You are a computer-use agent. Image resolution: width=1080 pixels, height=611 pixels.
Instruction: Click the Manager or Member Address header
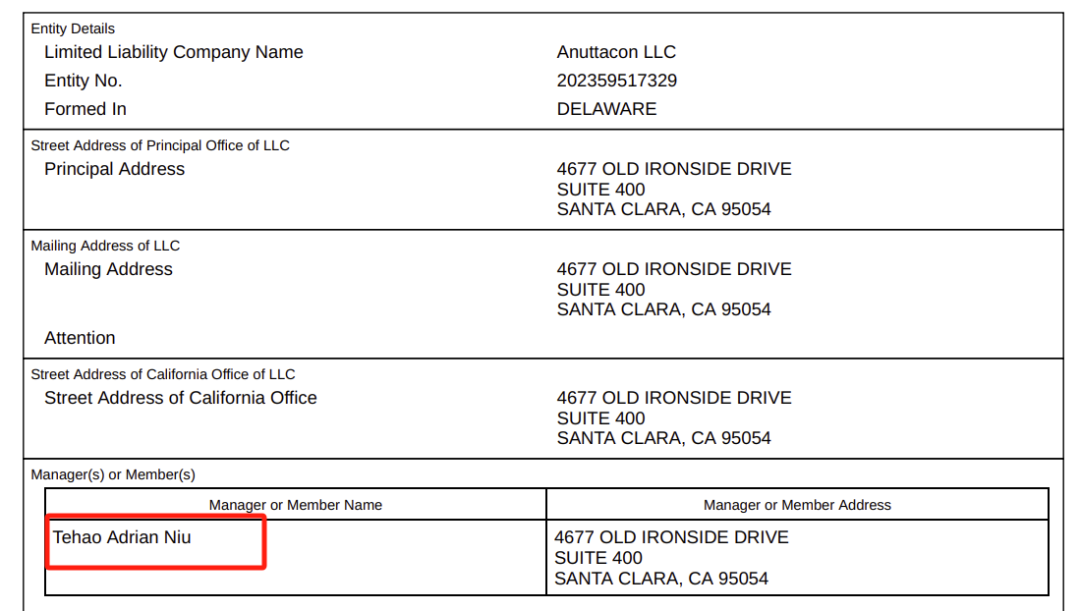point(797,505)
